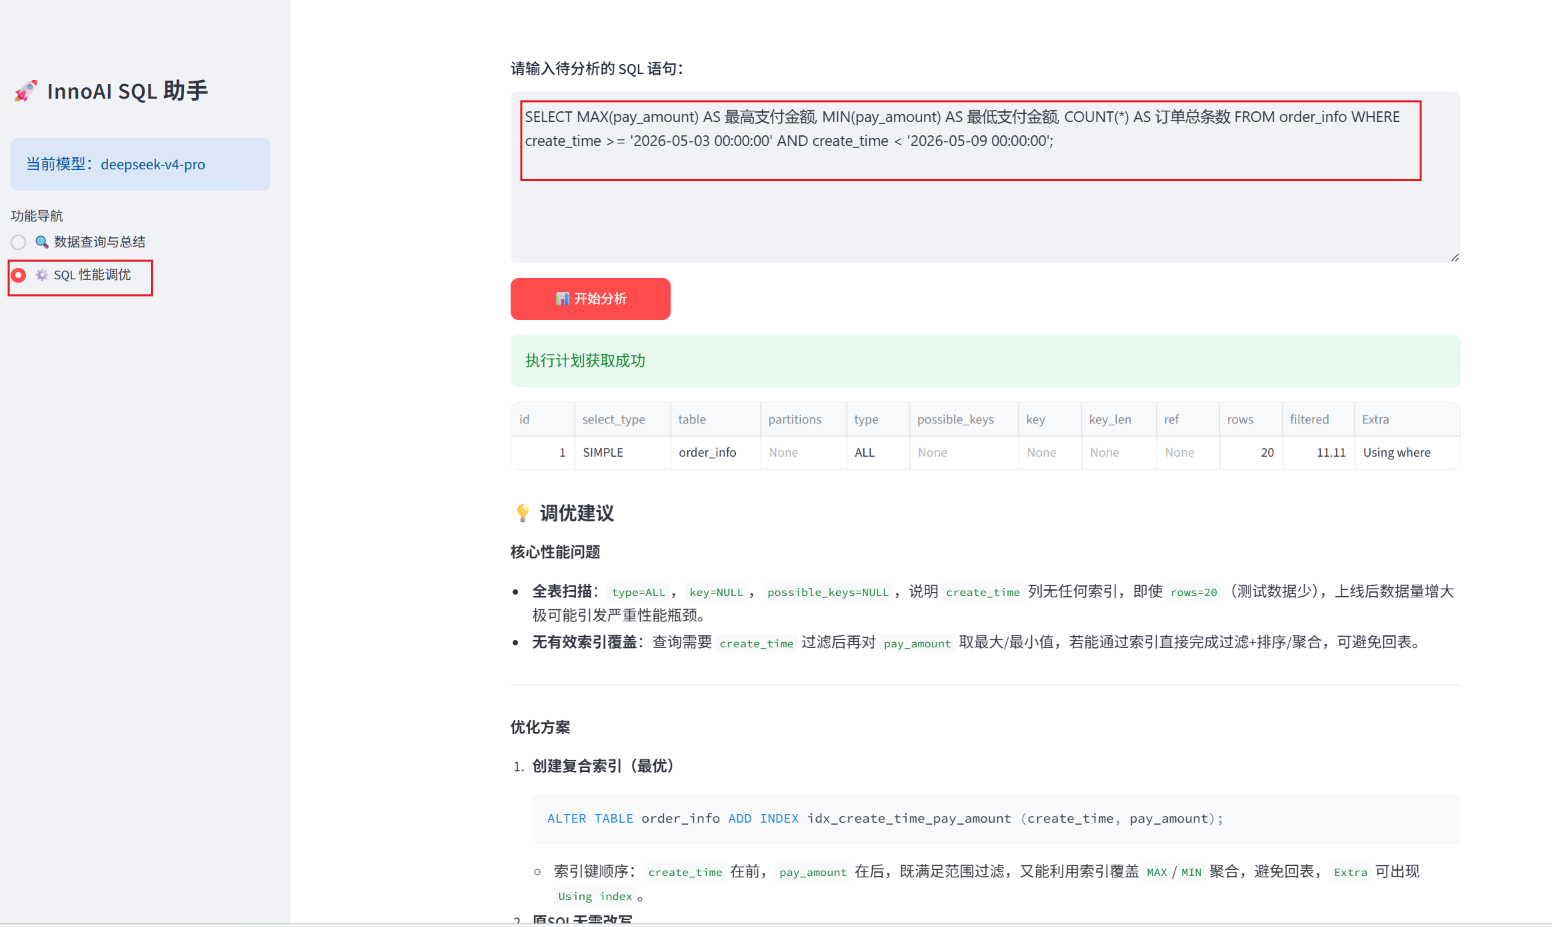
Task: Click the resize handle of the SQL text area
Action: [1454, 257]
